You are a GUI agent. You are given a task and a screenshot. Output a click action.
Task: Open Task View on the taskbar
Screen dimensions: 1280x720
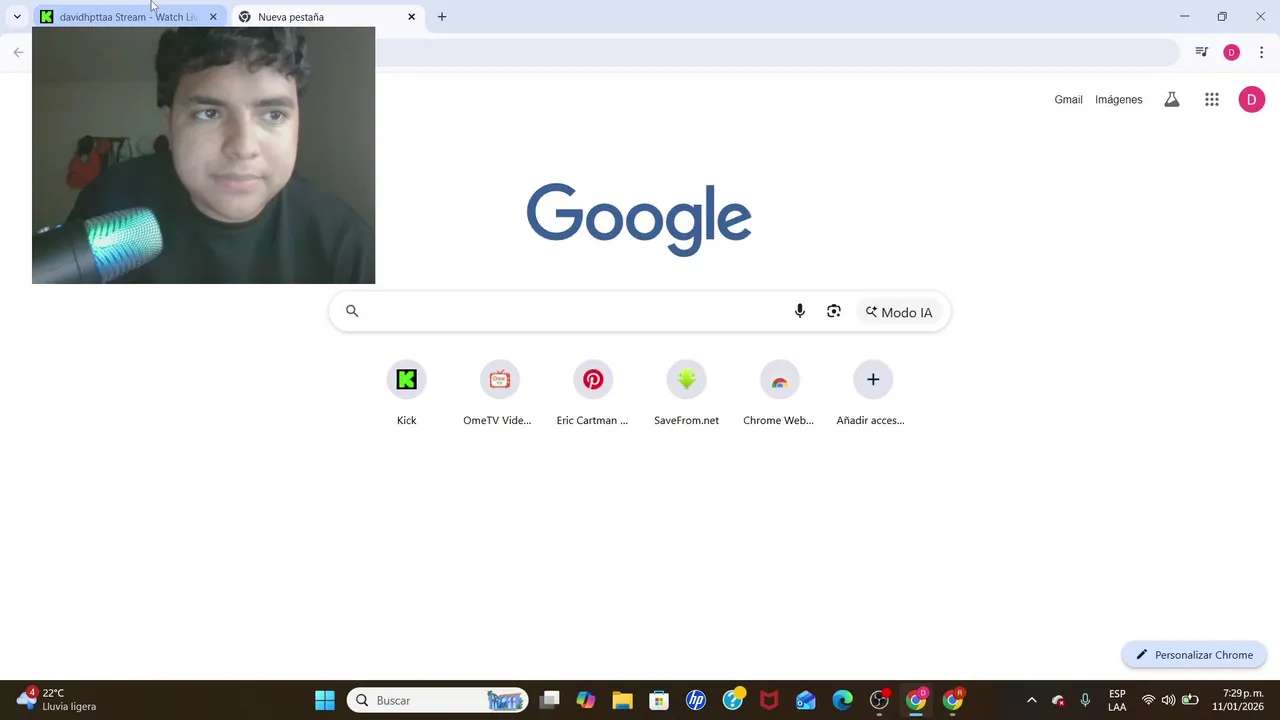[549, 700]
